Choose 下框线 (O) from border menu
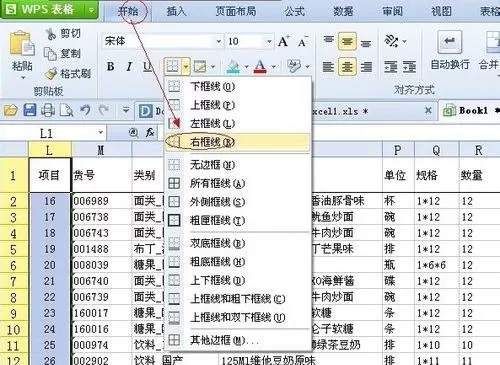Screen dimensions: 500x365 pos(238,87)
